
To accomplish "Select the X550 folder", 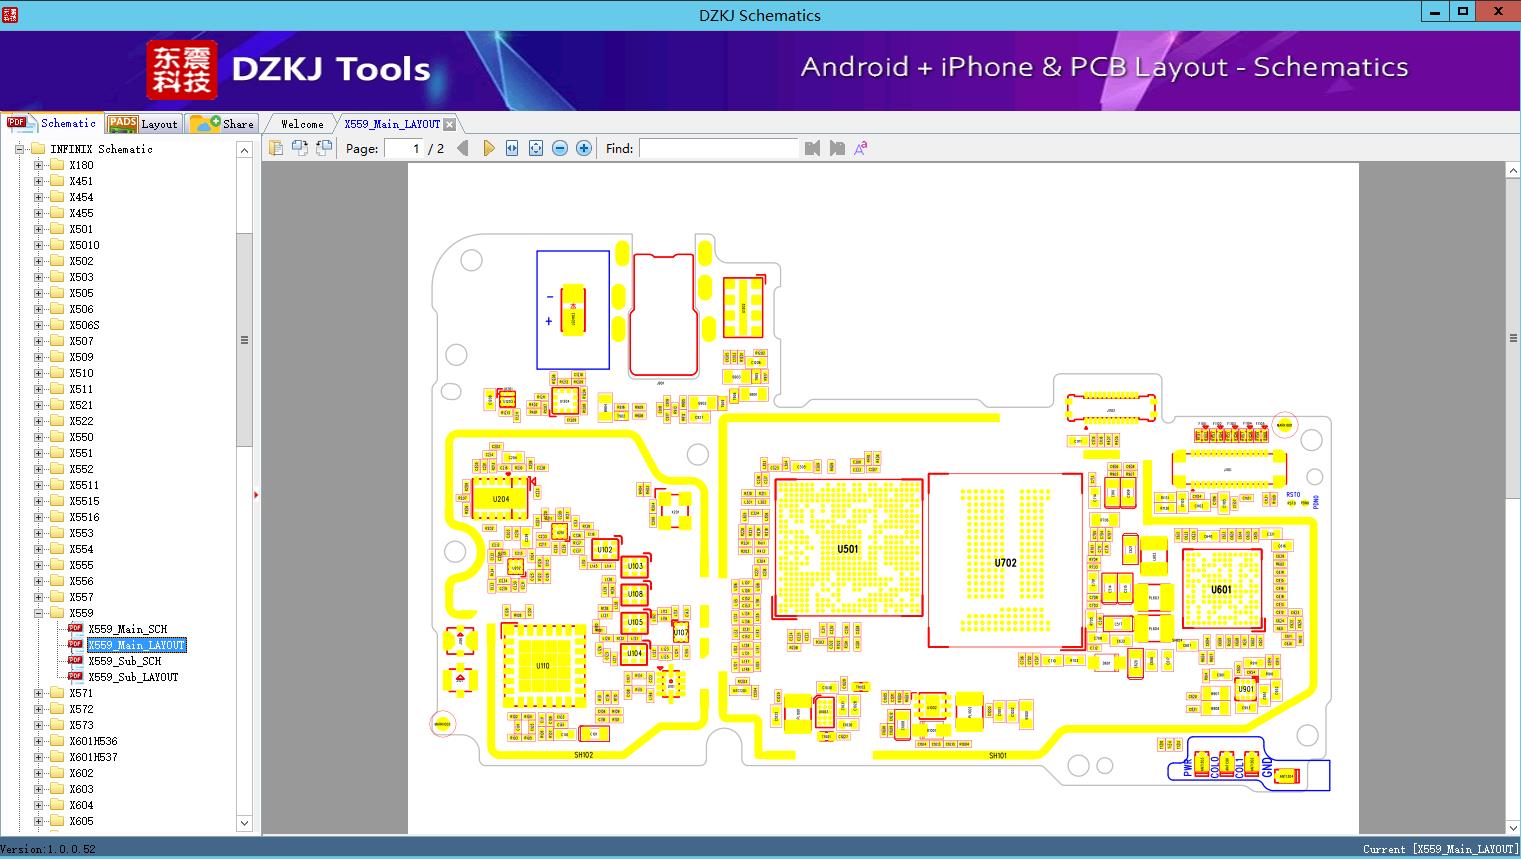I will tap(81, 437).
